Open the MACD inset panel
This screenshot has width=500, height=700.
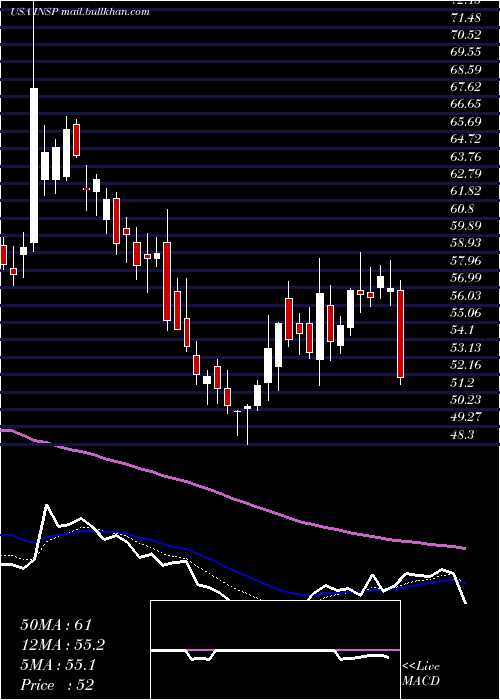point(275,650)
